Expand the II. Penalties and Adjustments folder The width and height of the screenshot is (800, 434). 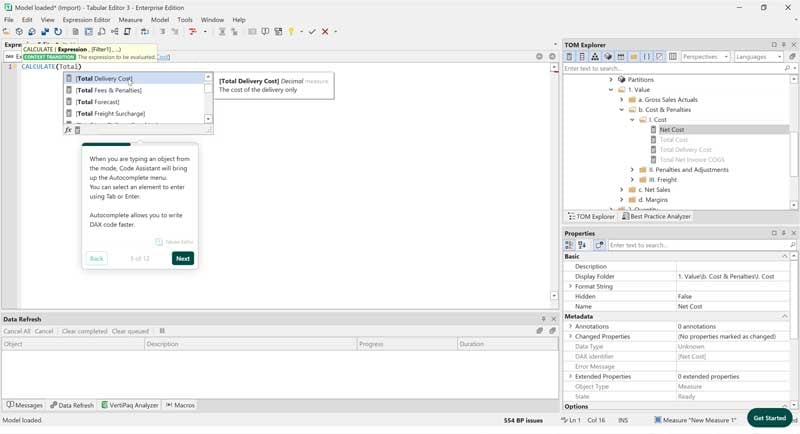[x=632, y=170]
